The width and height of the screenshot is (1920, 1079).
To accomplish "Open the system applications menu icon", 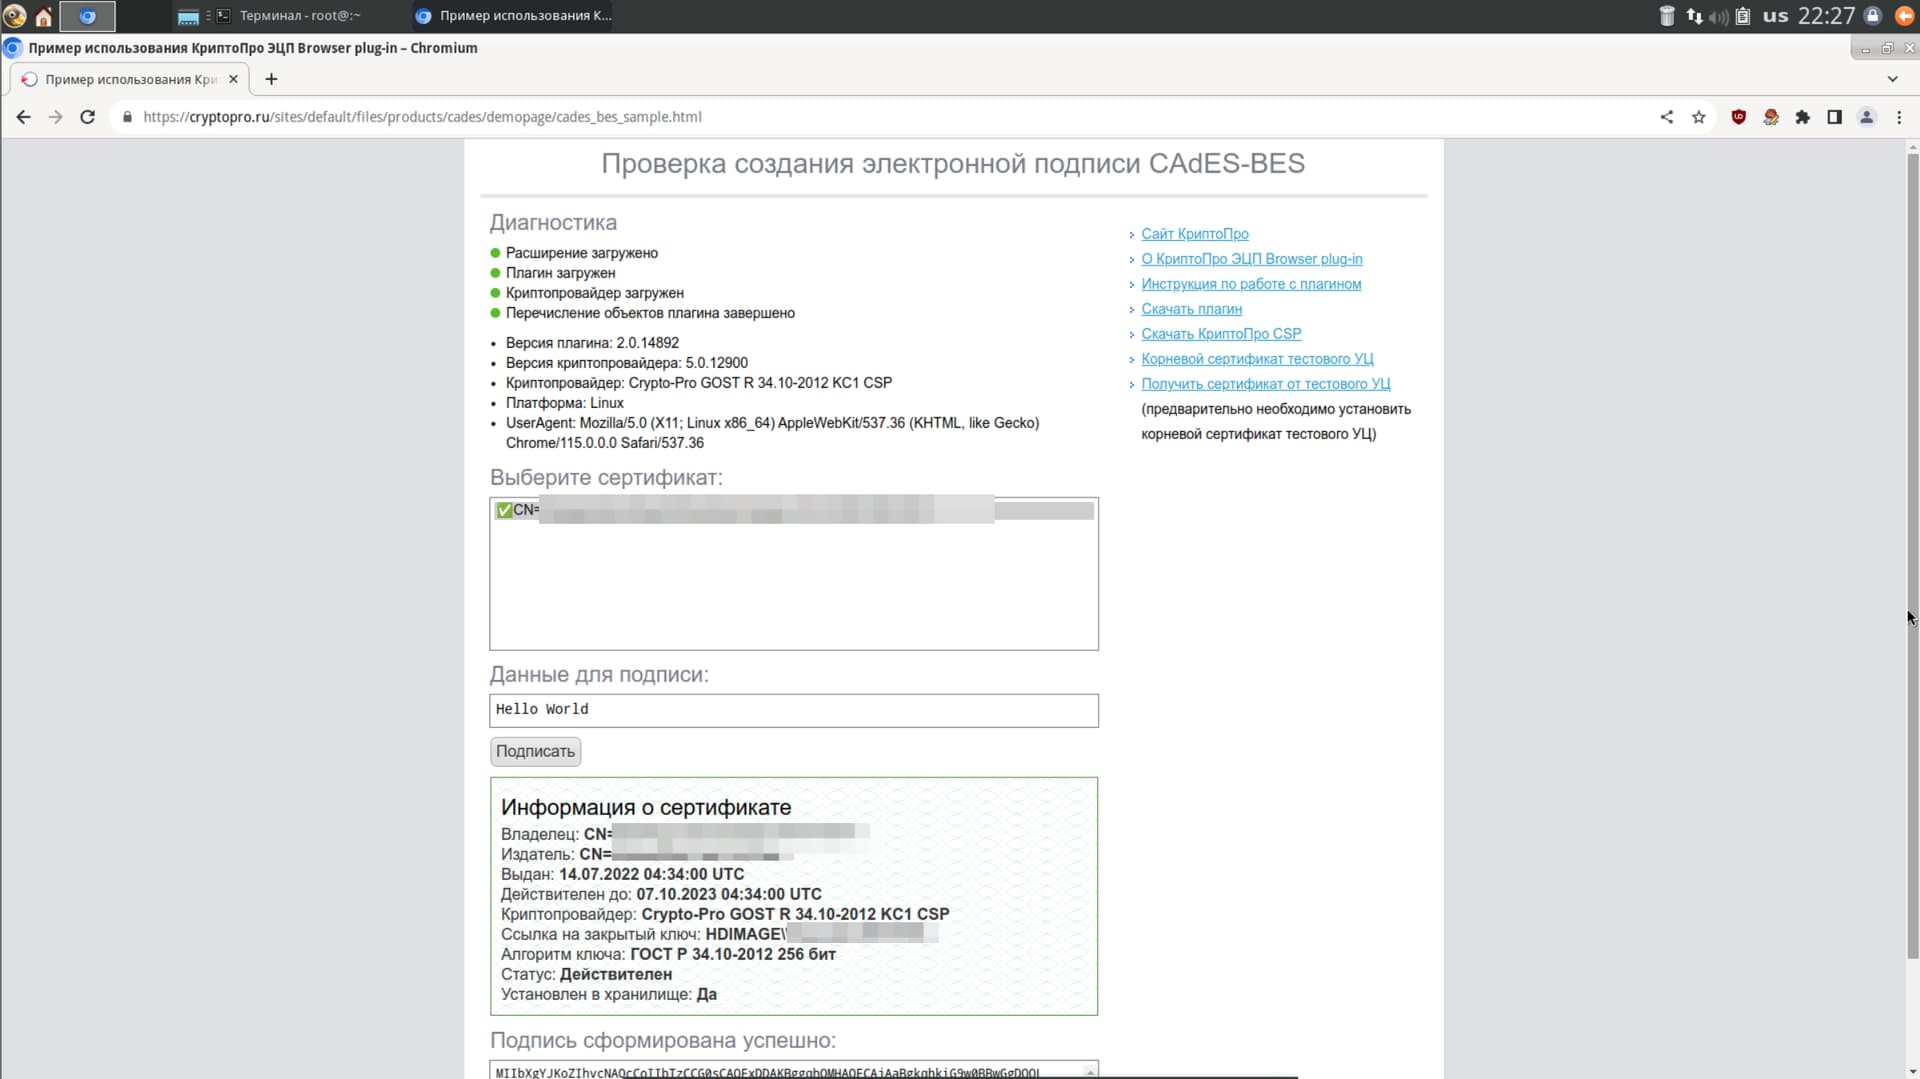I will click(x=15, y=16).
